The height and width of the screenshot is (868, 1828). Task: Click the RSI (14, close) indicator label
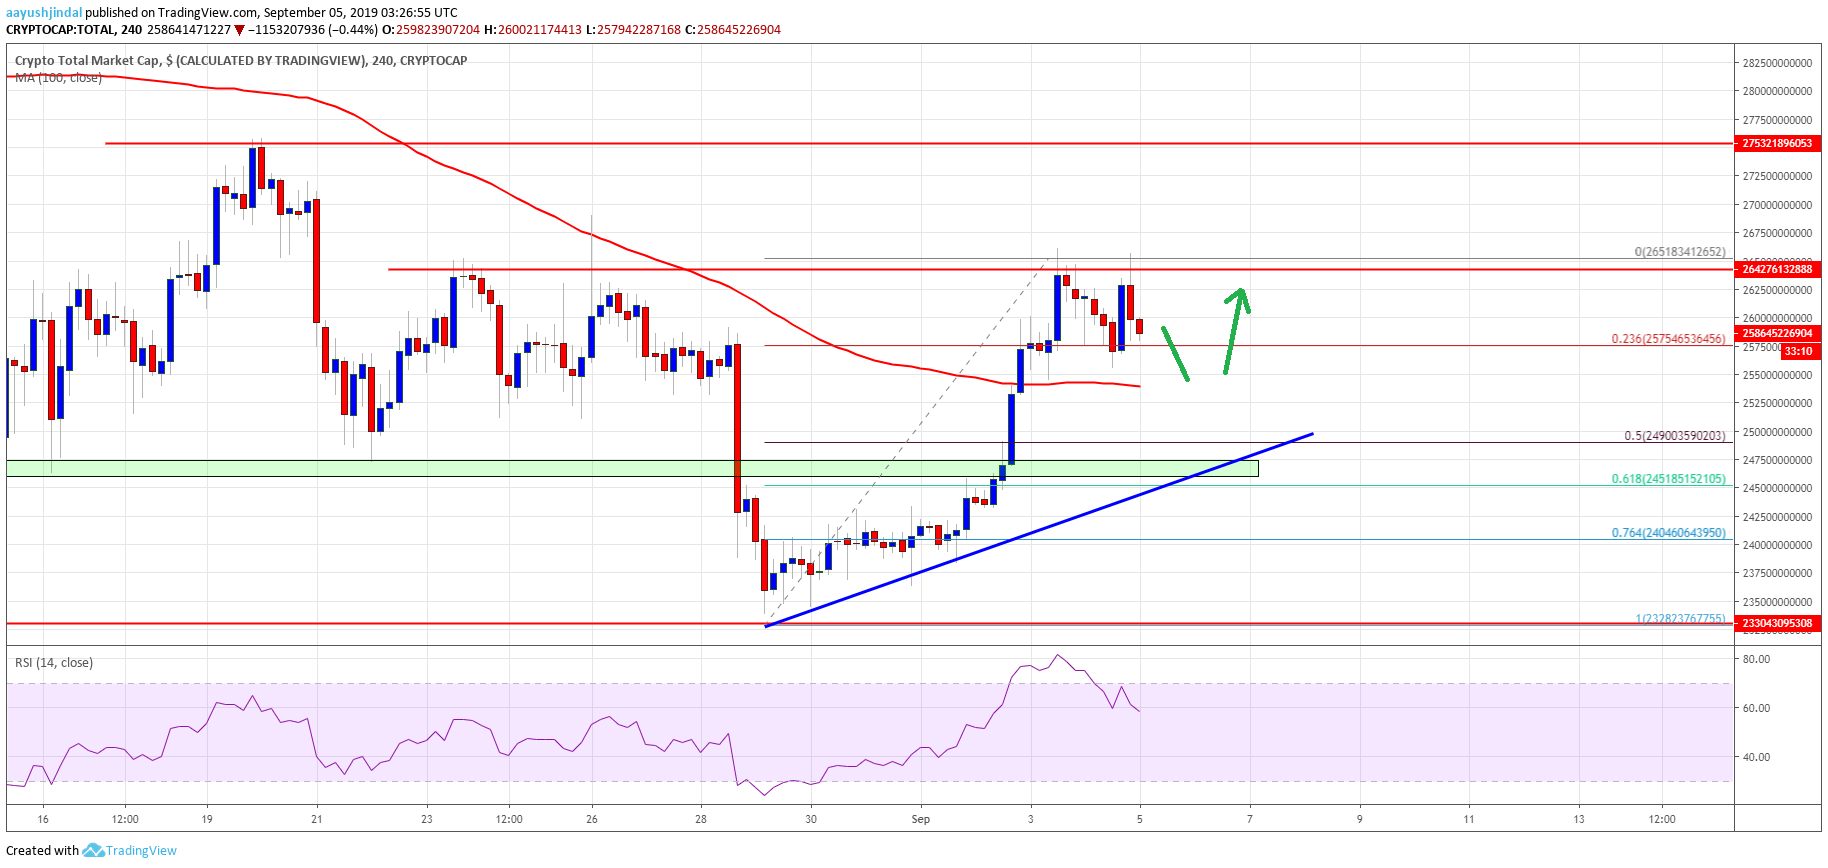point(54,662)
